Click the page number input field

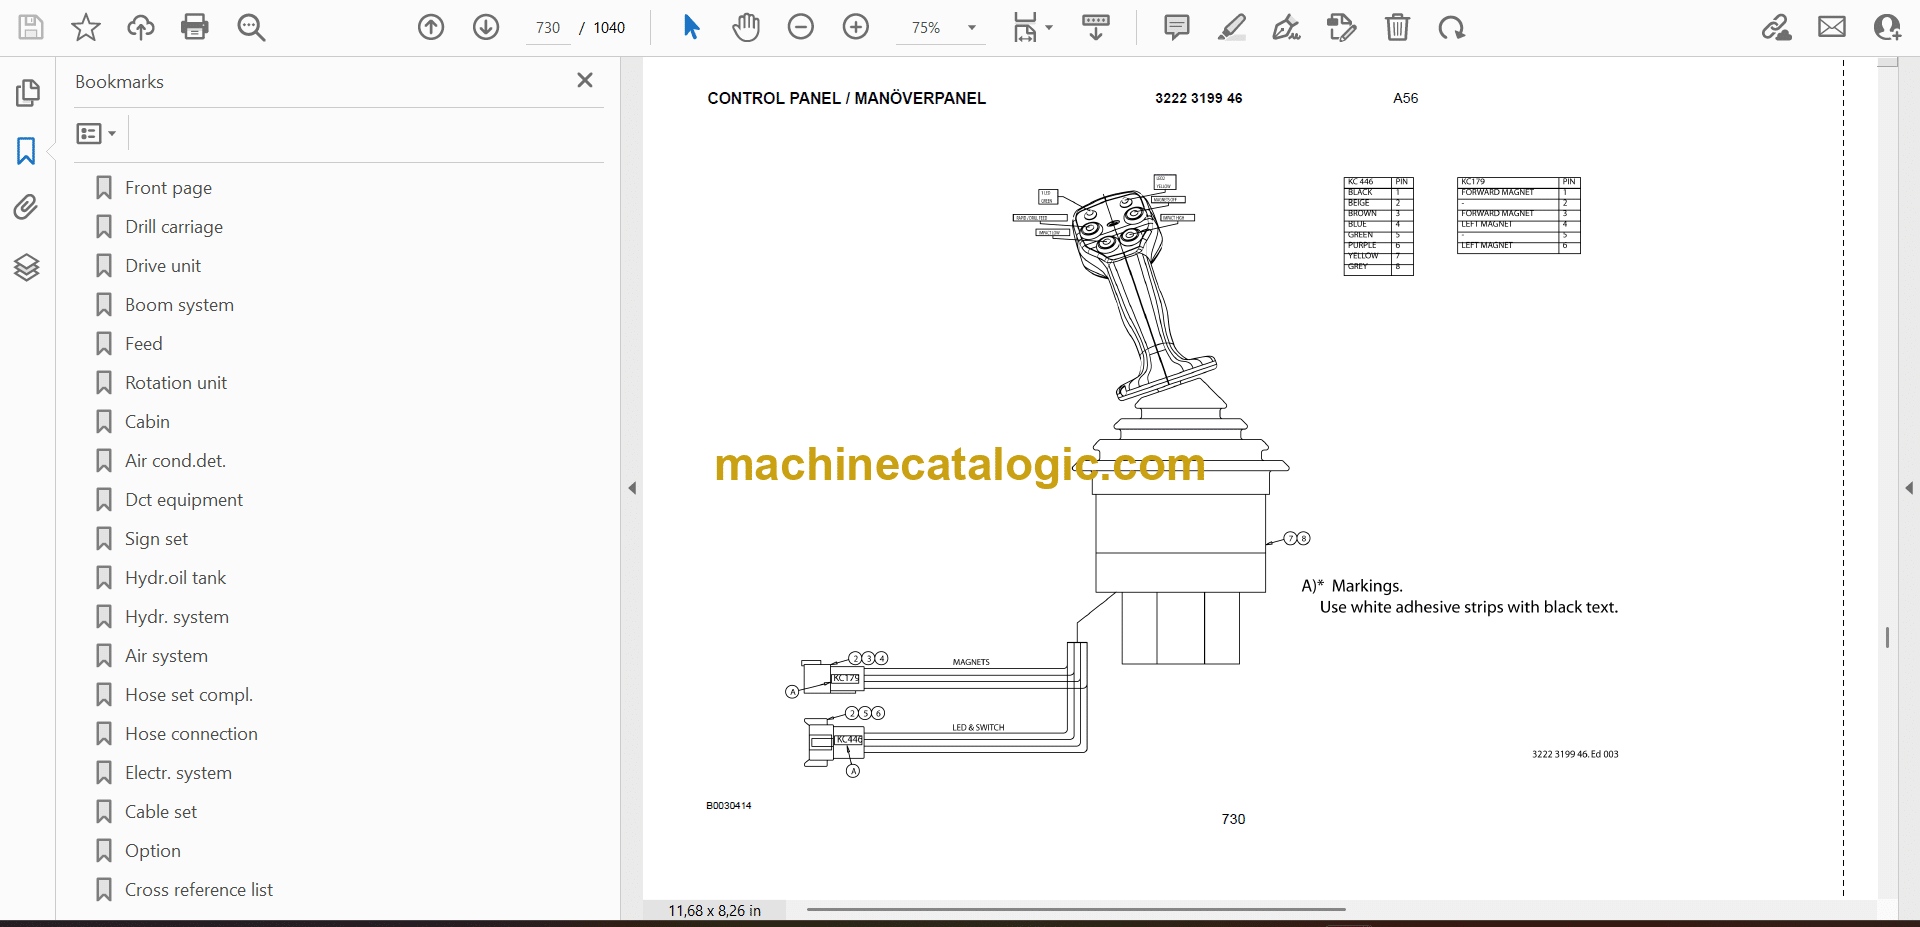(x=548, y=28)
